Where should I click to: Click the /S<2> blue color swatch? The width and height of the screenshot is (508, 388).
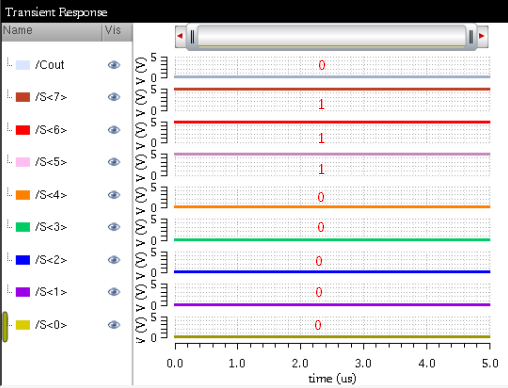(x=23, y=260)
